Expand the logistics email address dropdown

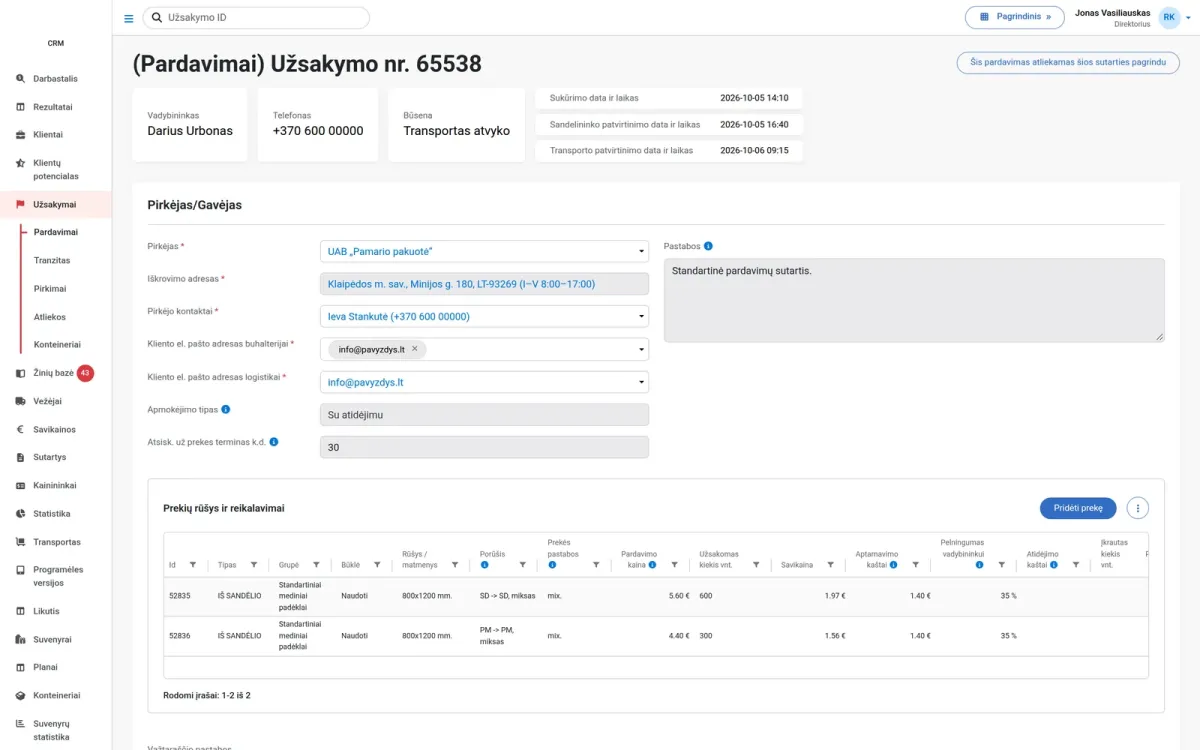tap(642, 382)
